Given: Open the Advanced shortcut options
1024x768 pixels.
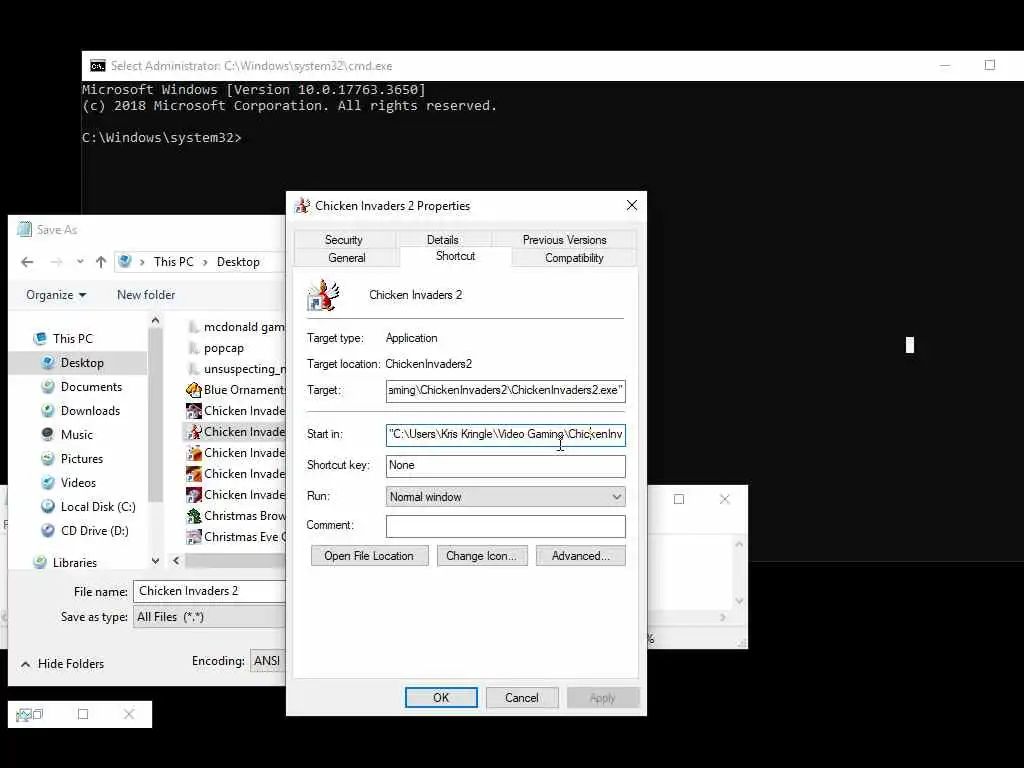Looking at the screenshot, I should (x=581, y=556).
